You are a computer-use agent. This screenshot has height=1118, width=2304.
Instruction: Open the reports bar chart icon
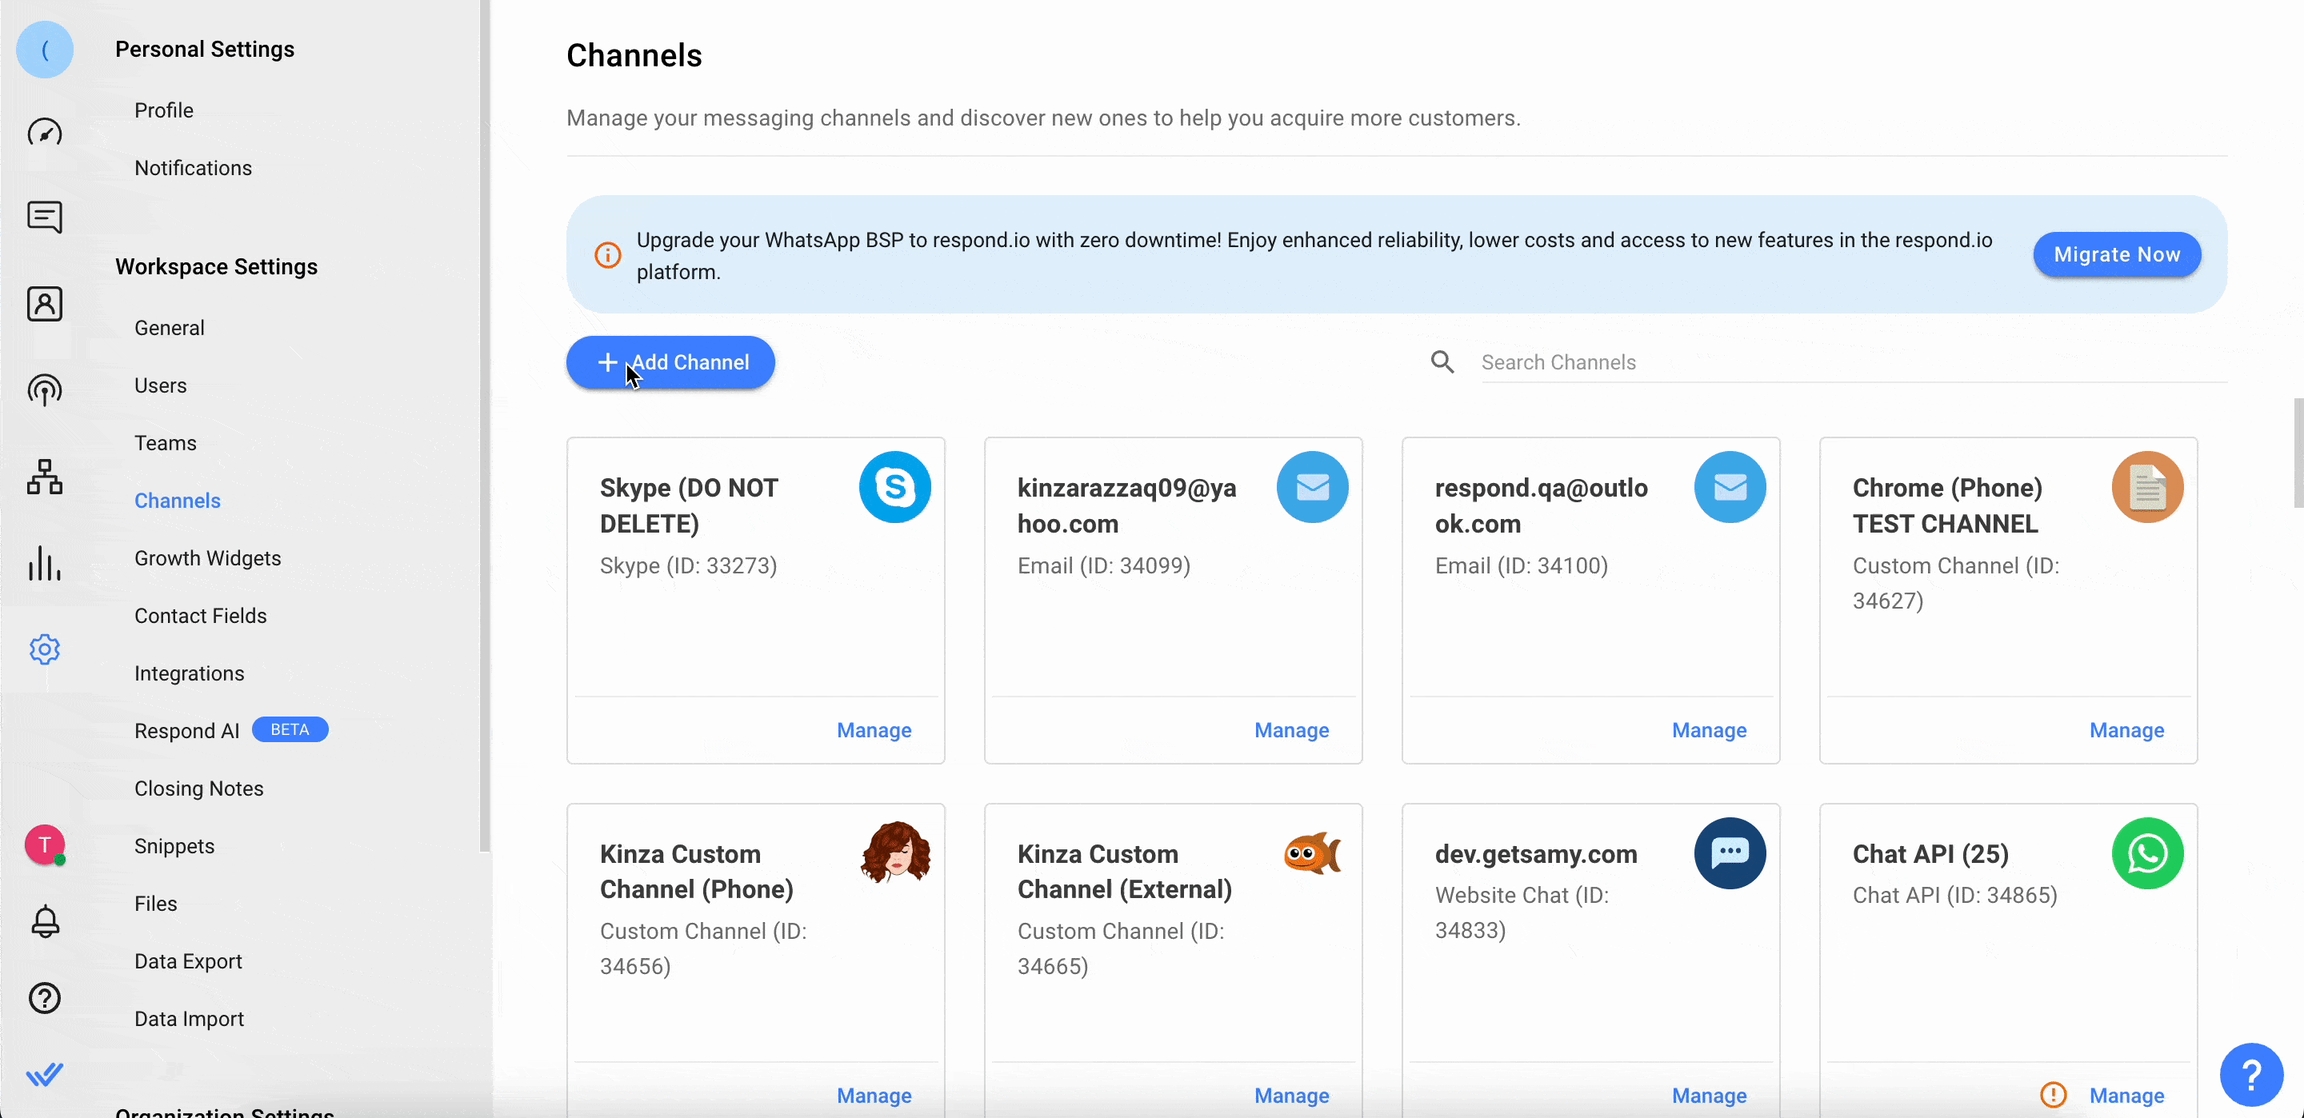click(x=44, y=564)
